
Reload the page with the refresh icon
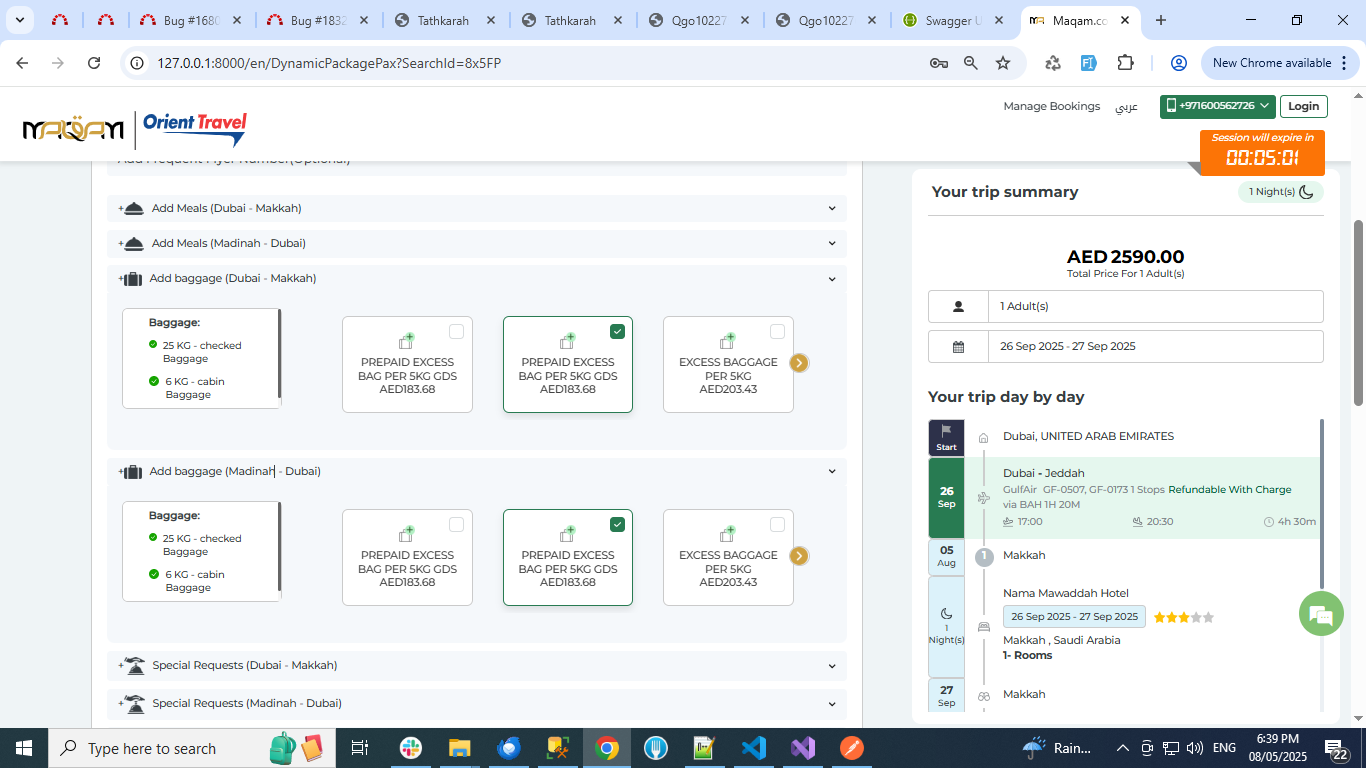coord(94,63)
